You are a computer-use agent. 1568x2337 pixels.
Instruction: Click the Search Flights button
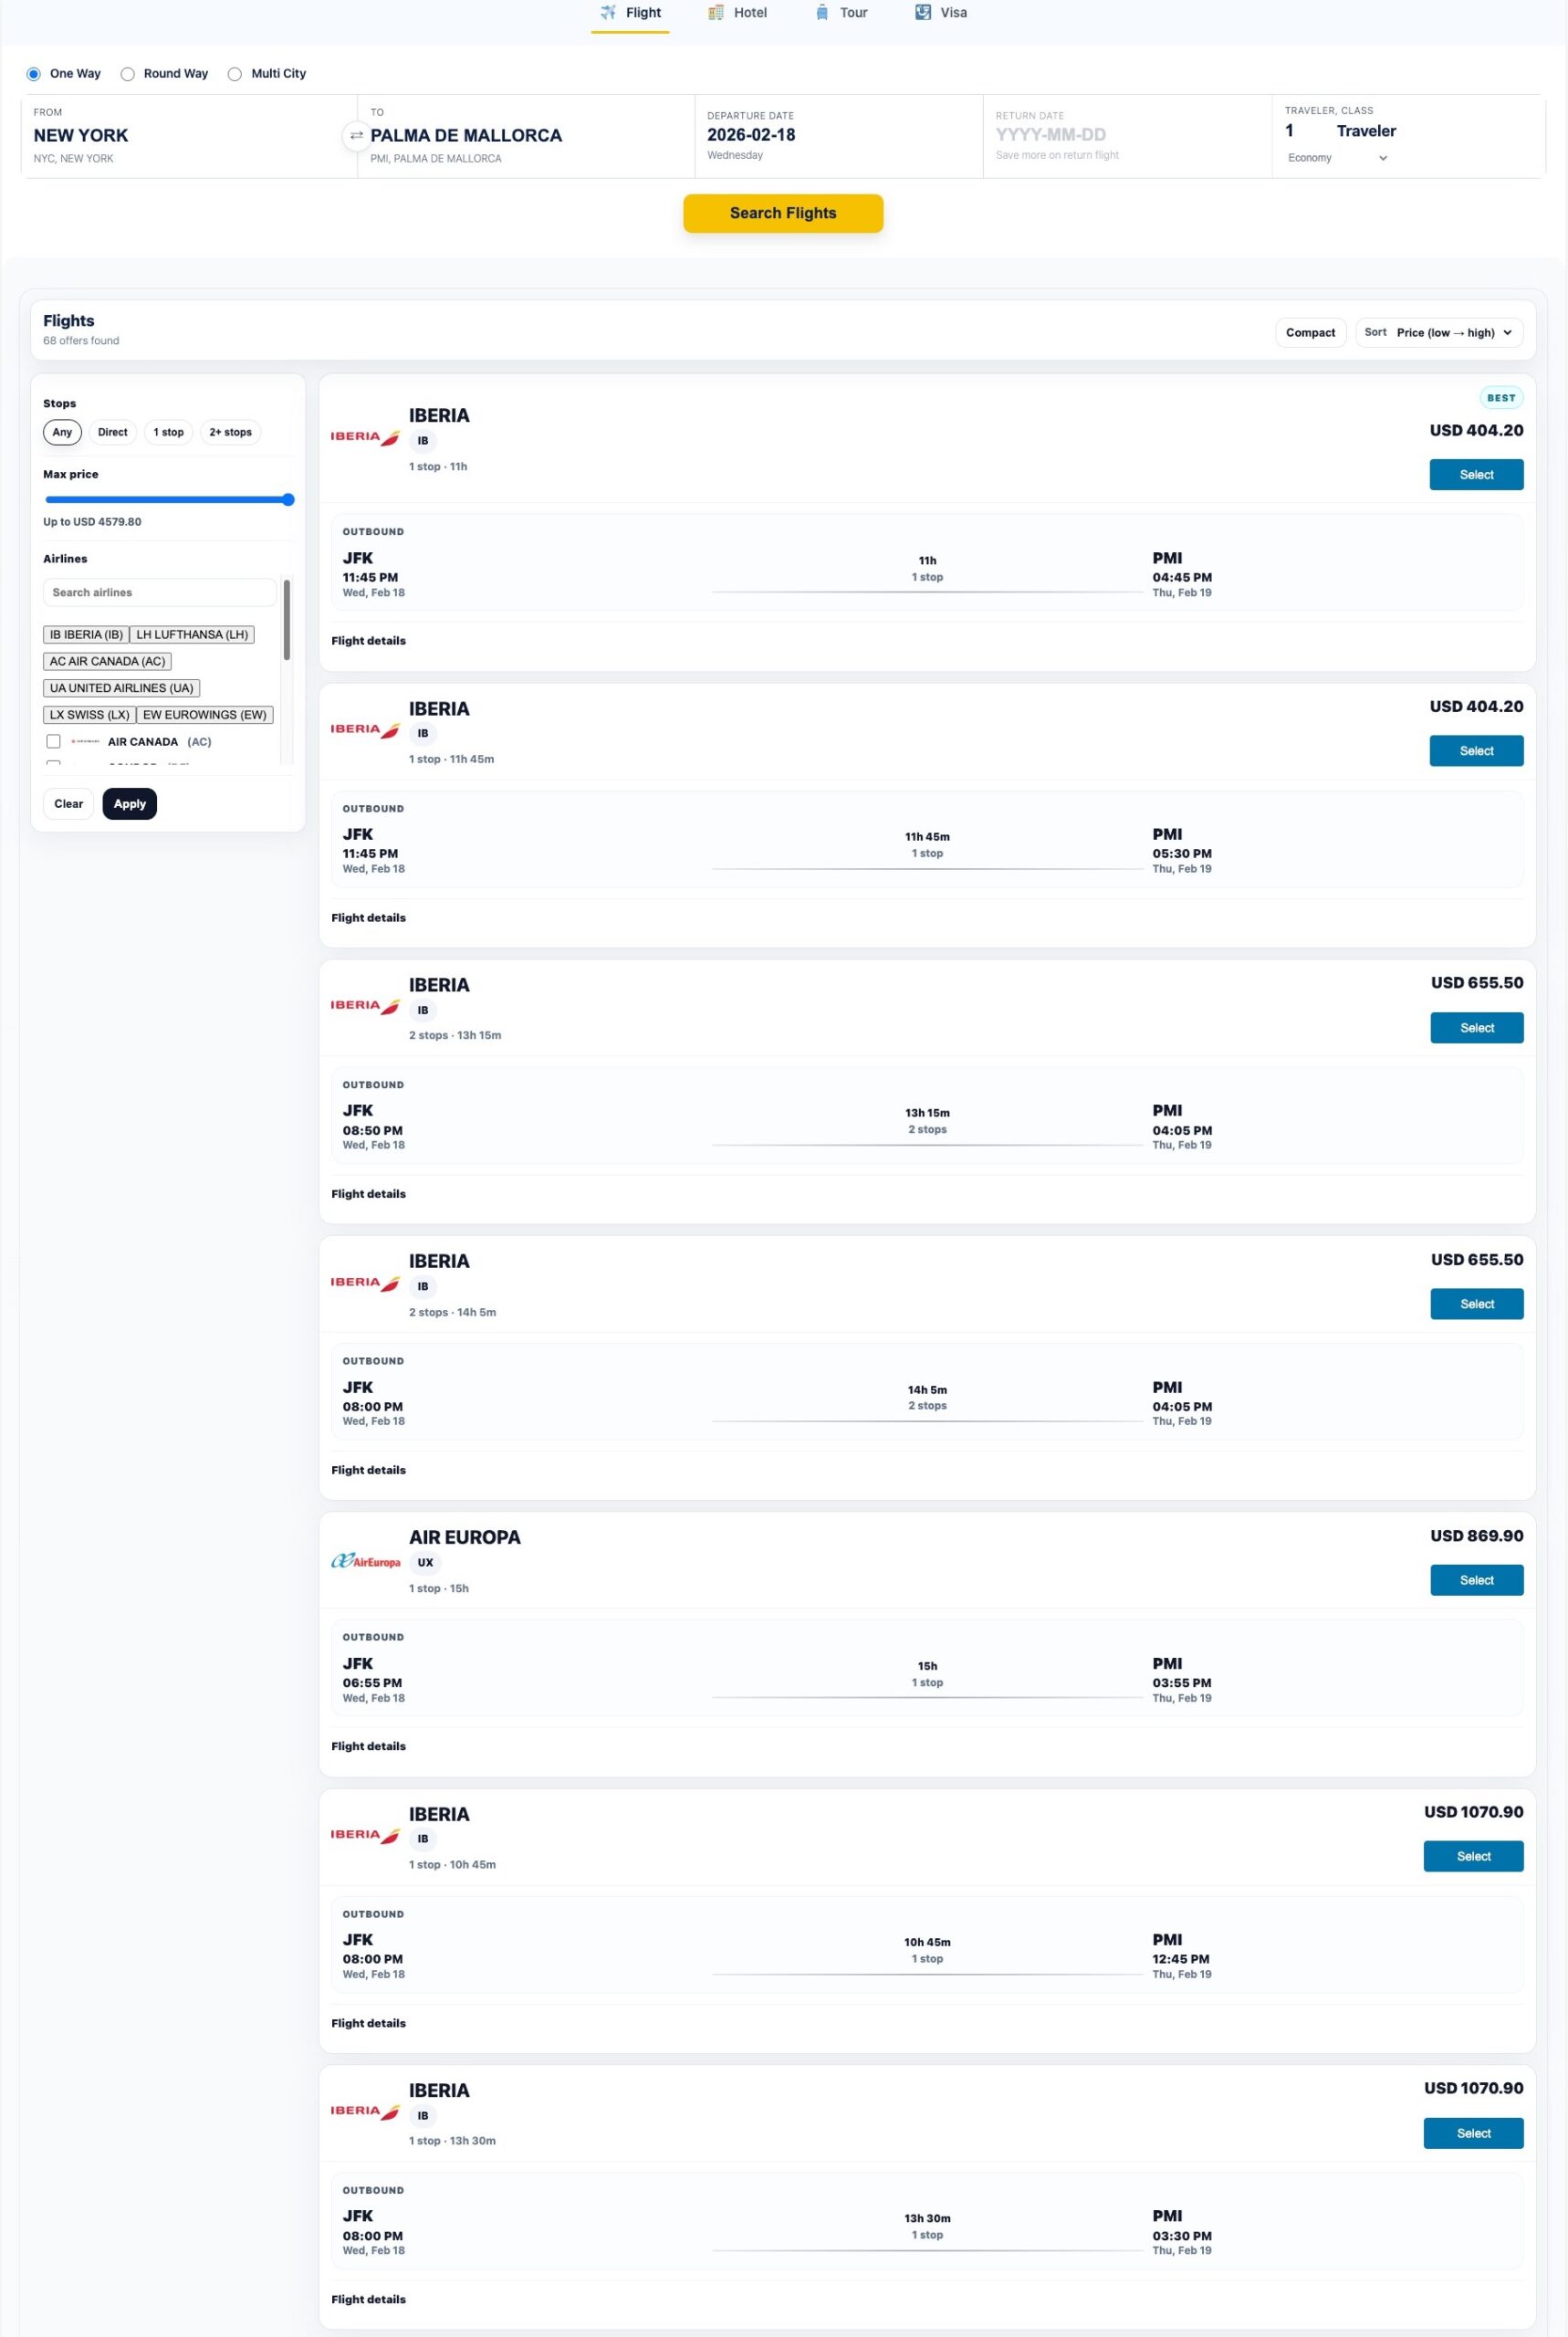click(783, 213)
